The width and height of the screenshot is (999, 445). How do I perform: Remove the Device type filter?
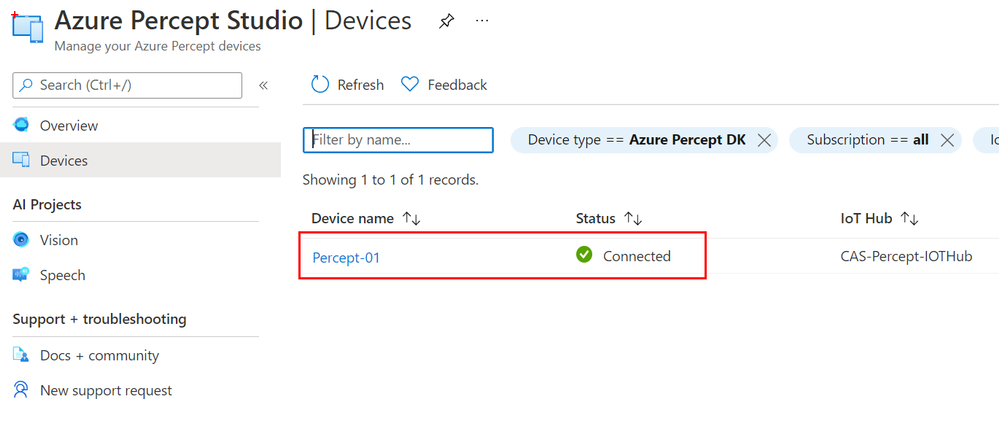tap(764, 140)
